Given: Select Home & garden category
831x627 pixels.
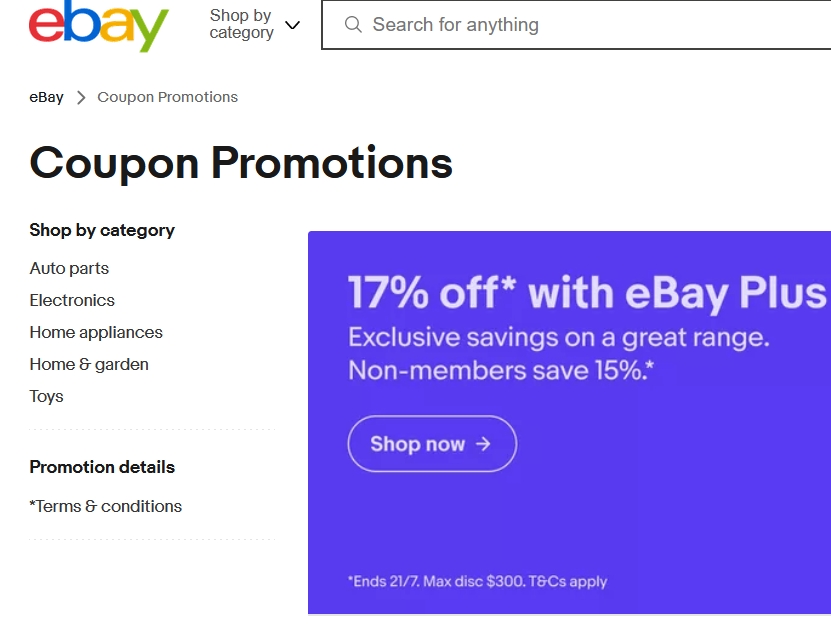Looking at the screenshot, I should [x=89, y=365].
